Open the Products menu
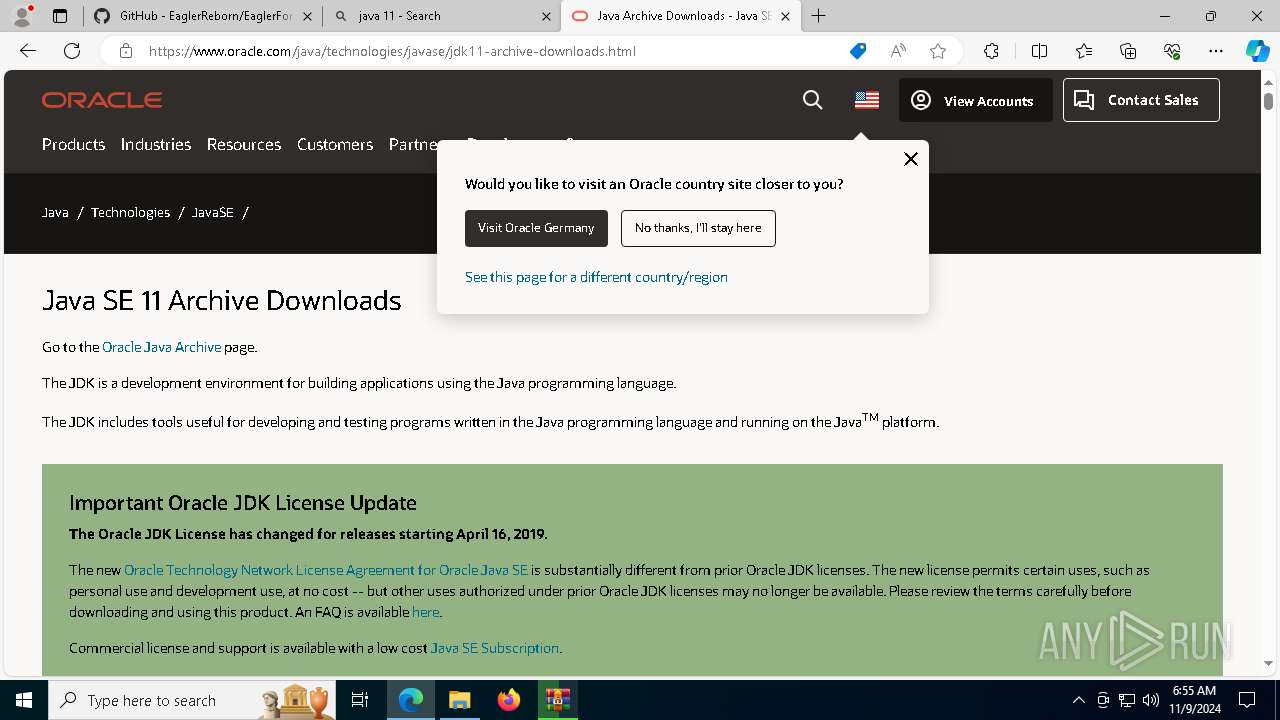 [73, 144]
